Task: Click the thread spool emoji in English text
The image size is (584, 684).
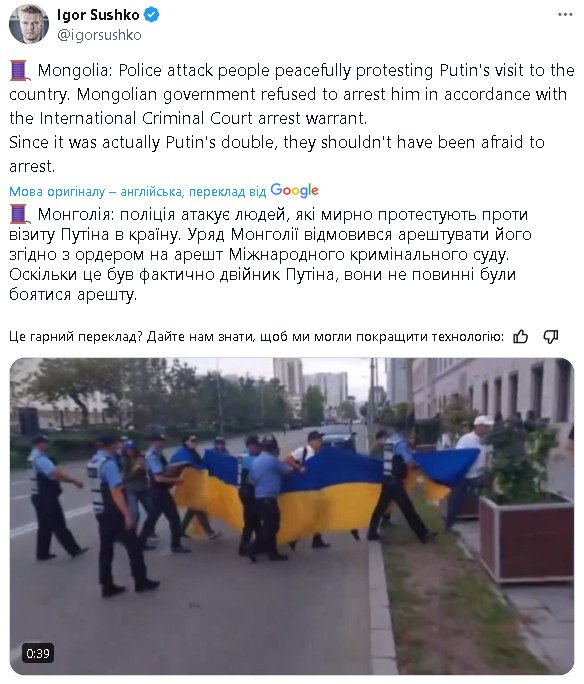Action: [20, 71]
